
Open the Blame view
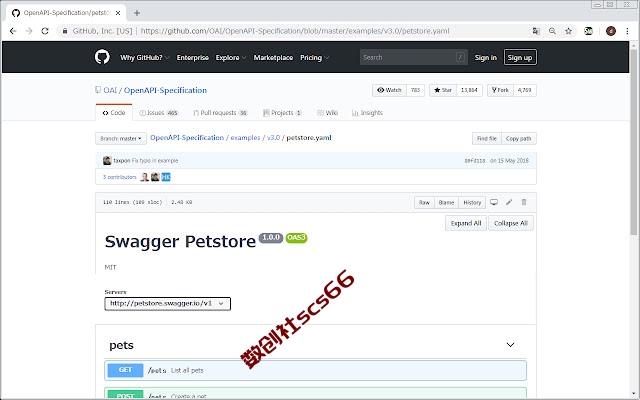coord(446,202)
